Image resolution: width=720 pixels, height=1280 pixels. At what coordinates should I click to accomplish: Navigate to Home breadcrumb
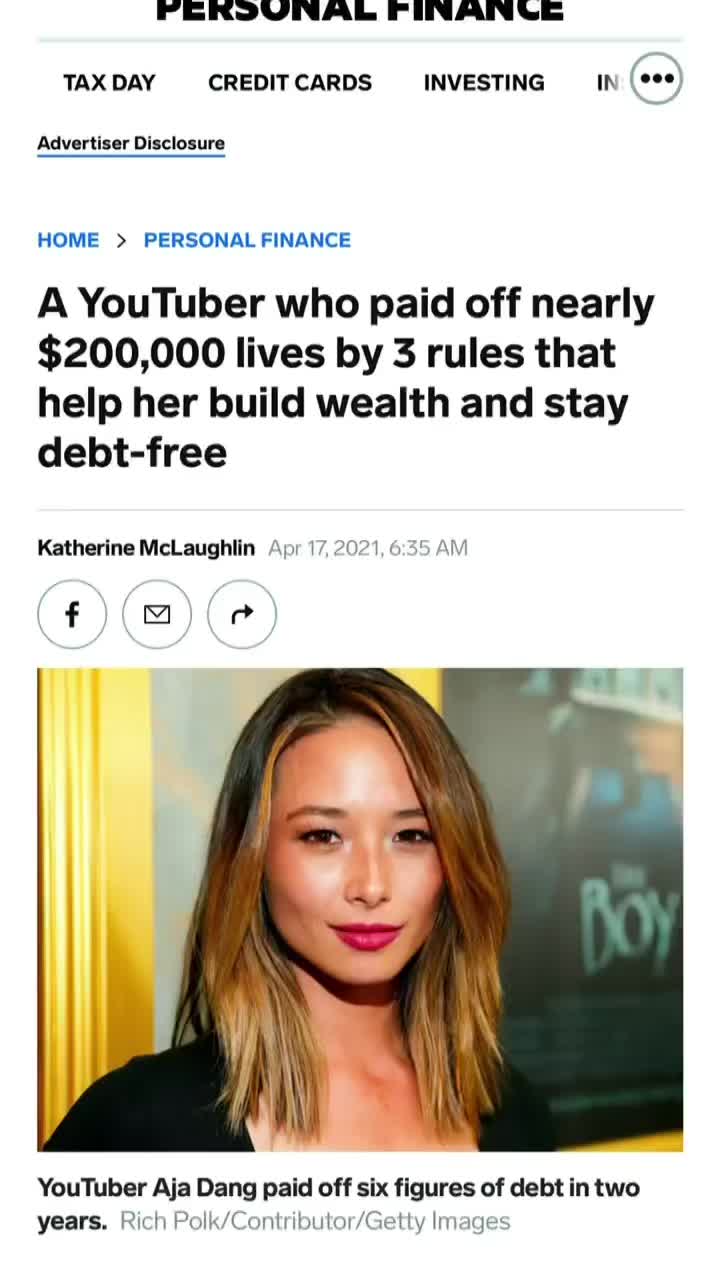pos(68,240)
